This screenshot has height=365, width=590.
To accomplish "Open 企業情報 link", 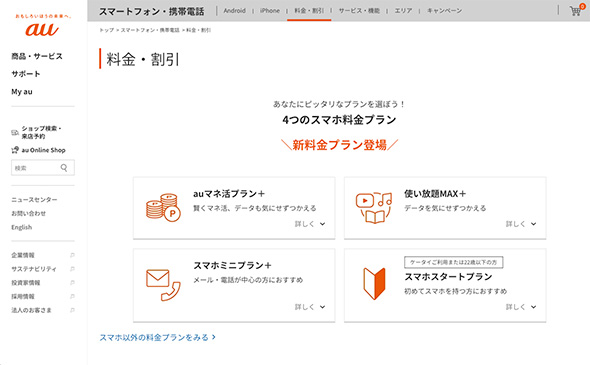I will tap(23, 255).
